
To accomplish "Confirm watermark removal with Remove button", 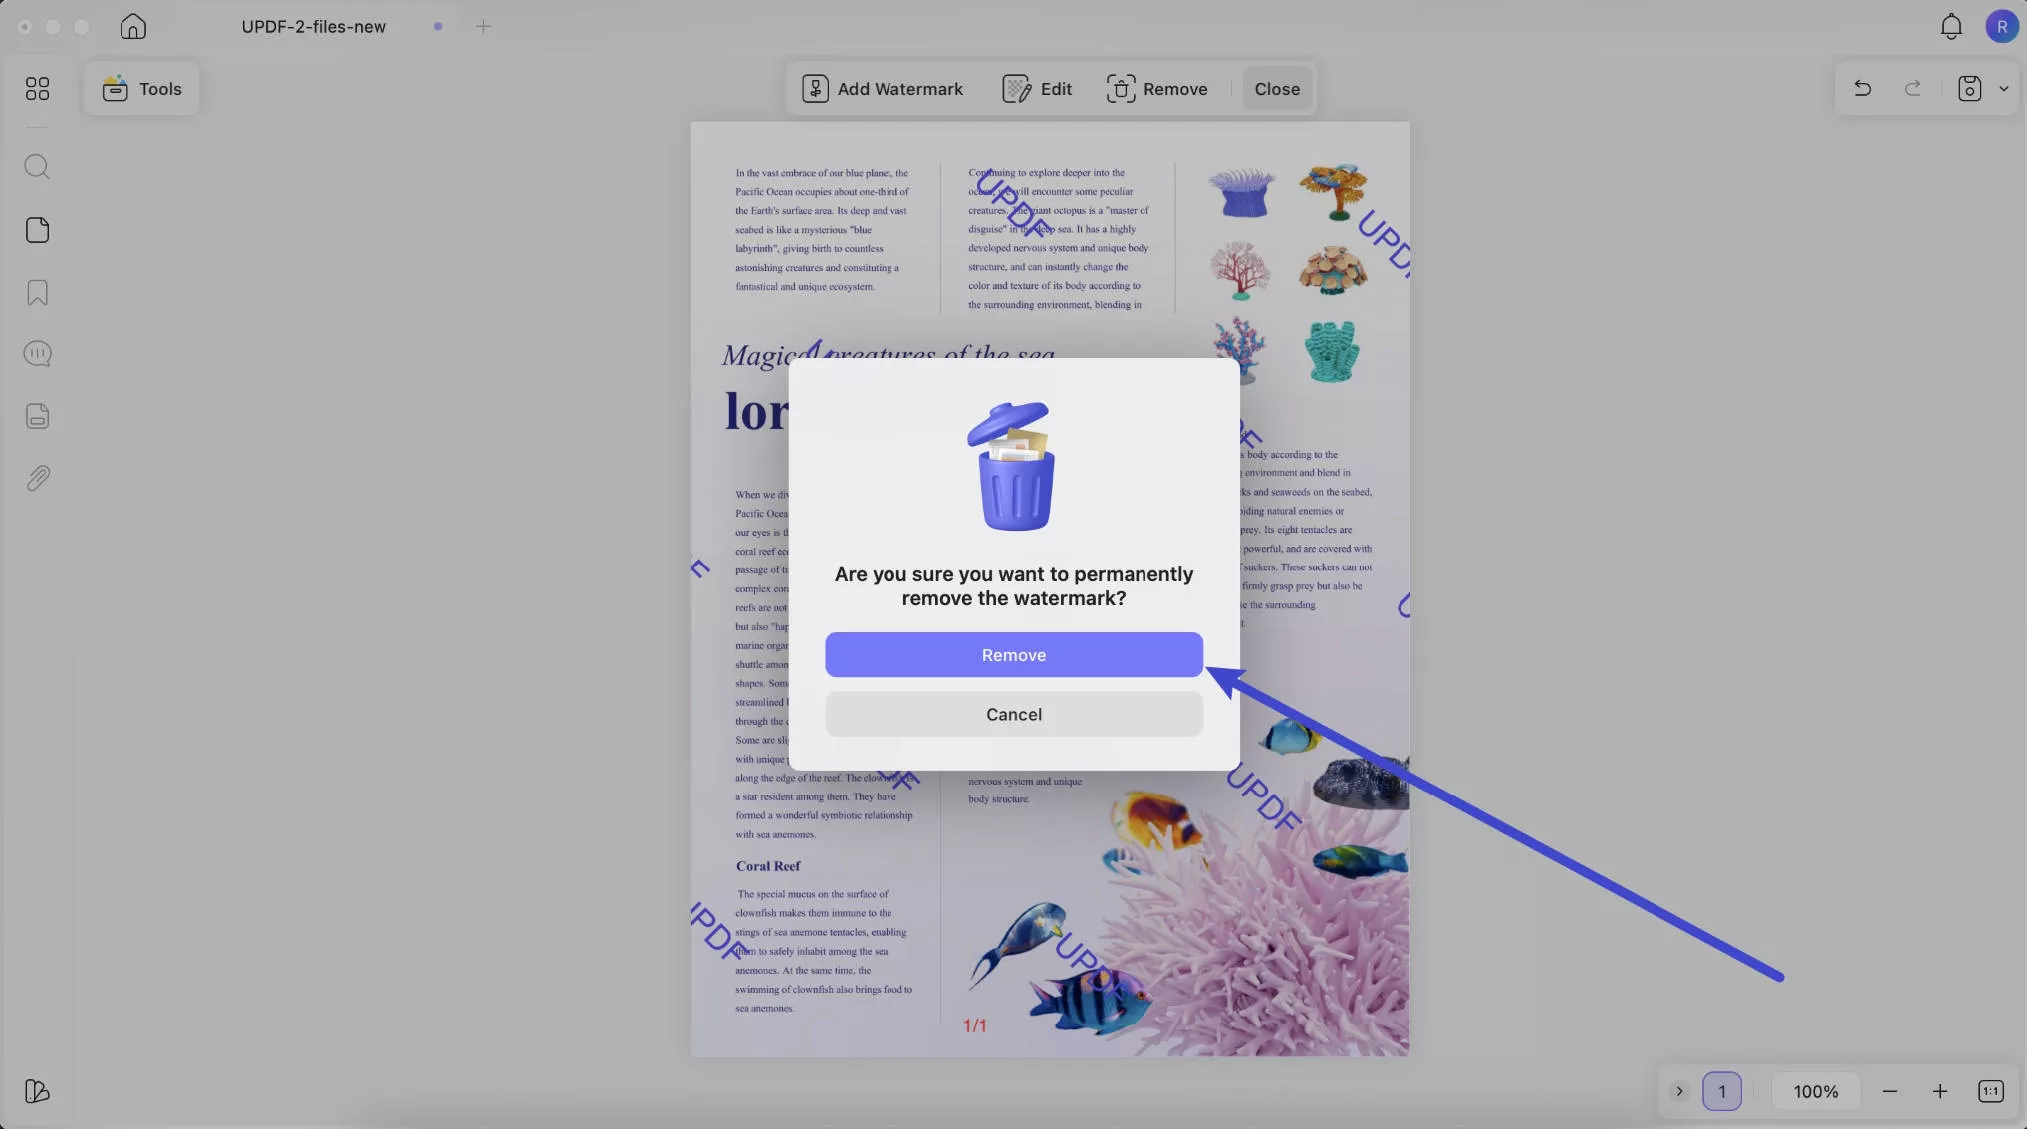I will pyautogui.click(x=1013, y=655).
